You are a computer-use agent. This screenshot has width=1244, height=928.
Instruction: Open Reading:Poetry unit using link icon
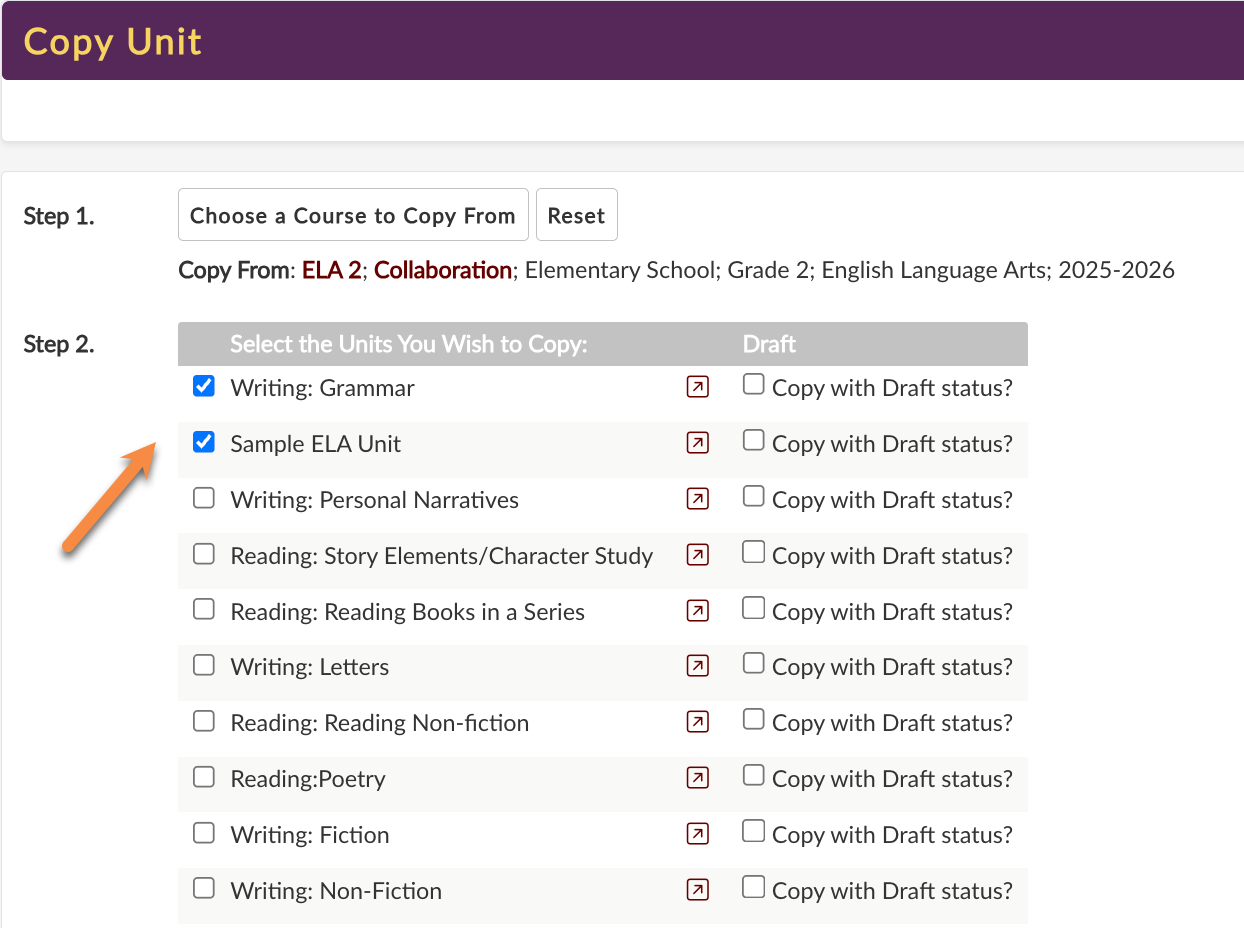(698, 778)
